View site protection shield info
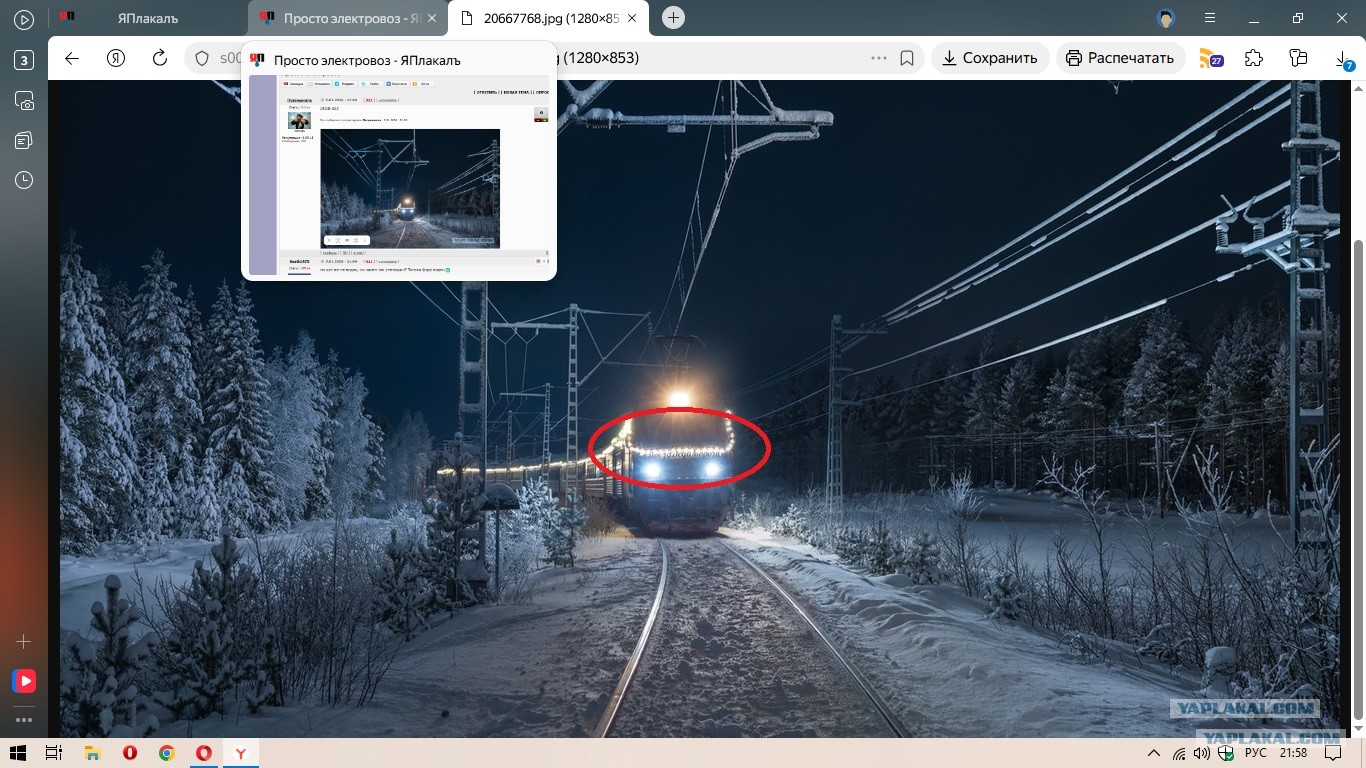Screen dimensions: 1366x768 [x=201, y=58]
